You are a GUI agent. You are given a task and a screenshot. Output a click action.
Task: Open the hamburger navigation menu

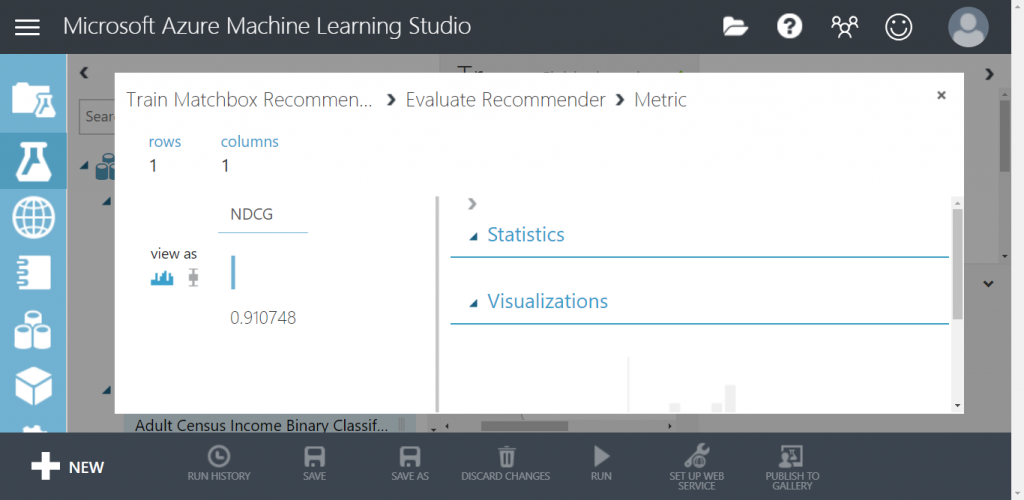click(x=27, y=27)
